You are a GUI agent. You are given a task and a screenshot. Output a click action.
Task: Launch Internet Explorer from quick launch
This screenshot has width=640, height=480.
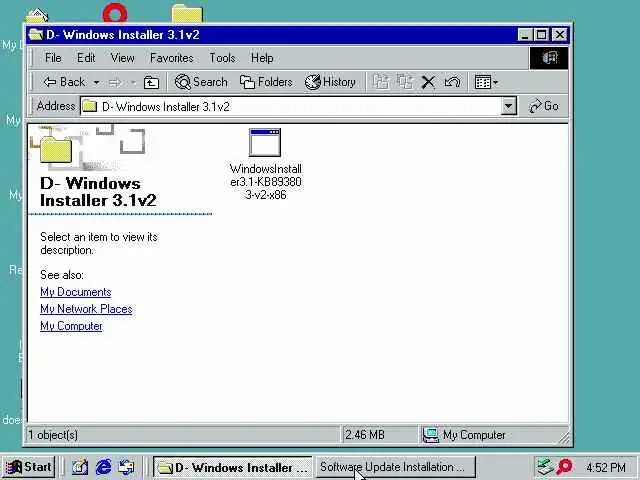(x=103, y=467)
